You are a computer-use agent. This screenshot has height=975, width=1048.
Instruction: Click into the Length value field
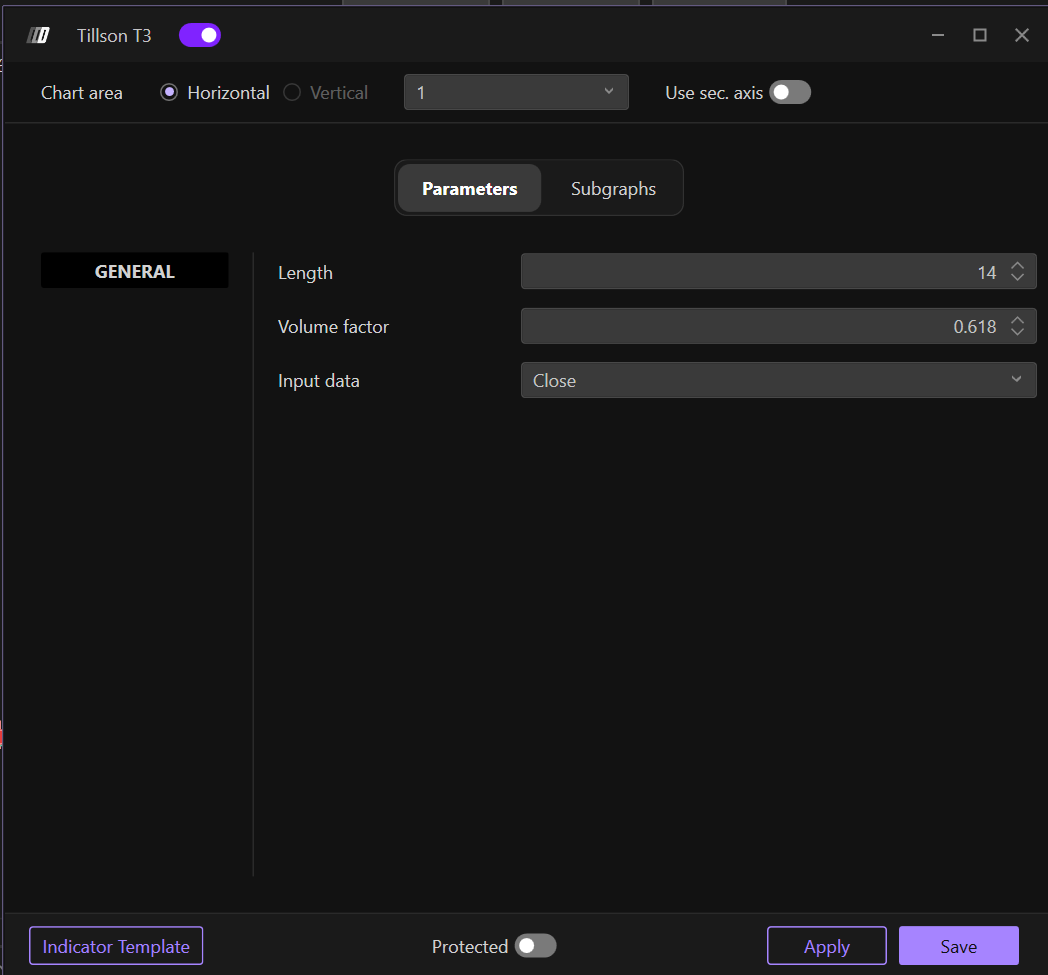(760, 272)
